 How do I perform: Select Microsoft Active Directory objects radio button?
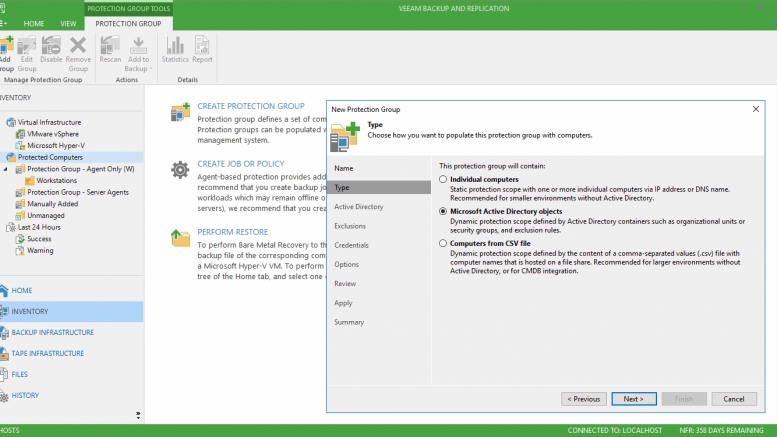pos(443,211)
